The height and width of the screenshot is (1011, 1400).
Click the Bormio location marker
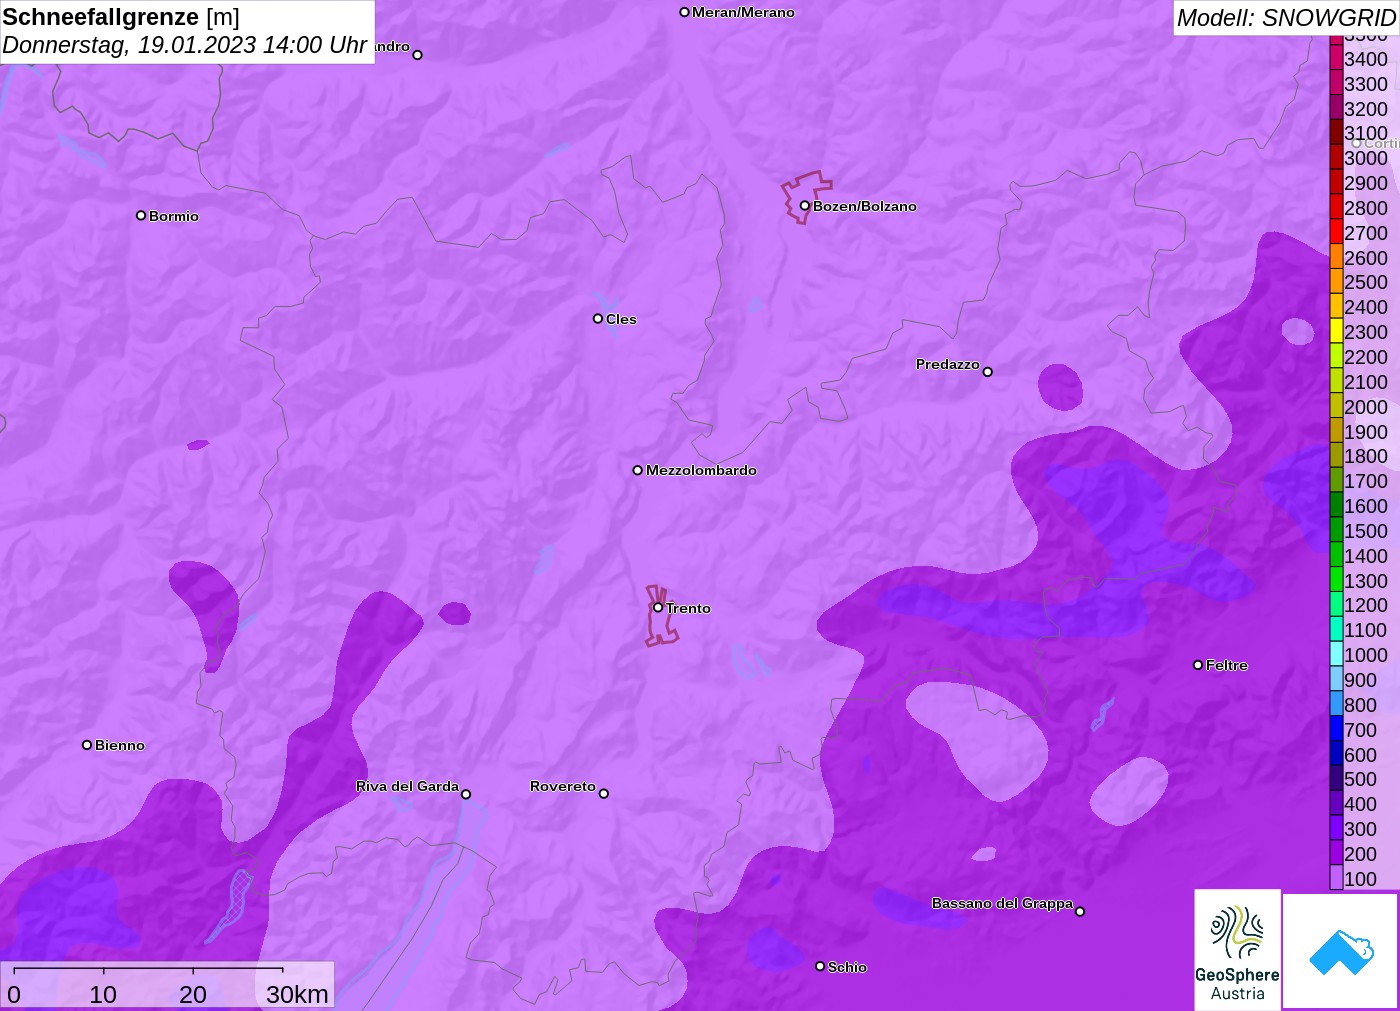click(141, 215)
